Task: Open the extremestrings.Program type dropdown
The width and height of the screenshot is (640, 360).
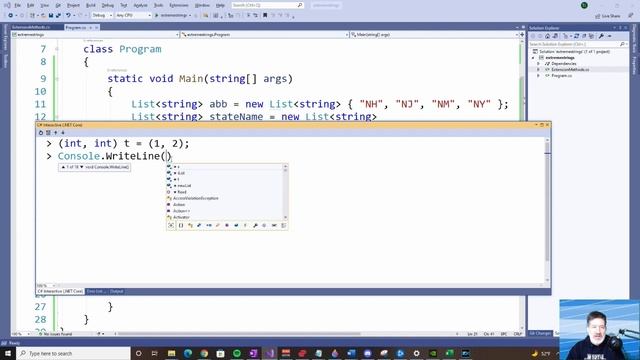Action: coord(264,35)
